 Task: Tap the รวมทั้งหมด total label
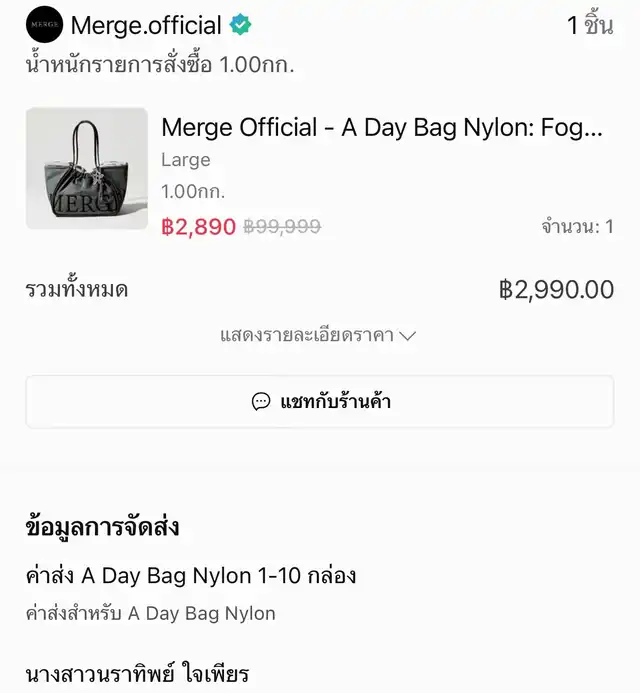click(77, 290)
